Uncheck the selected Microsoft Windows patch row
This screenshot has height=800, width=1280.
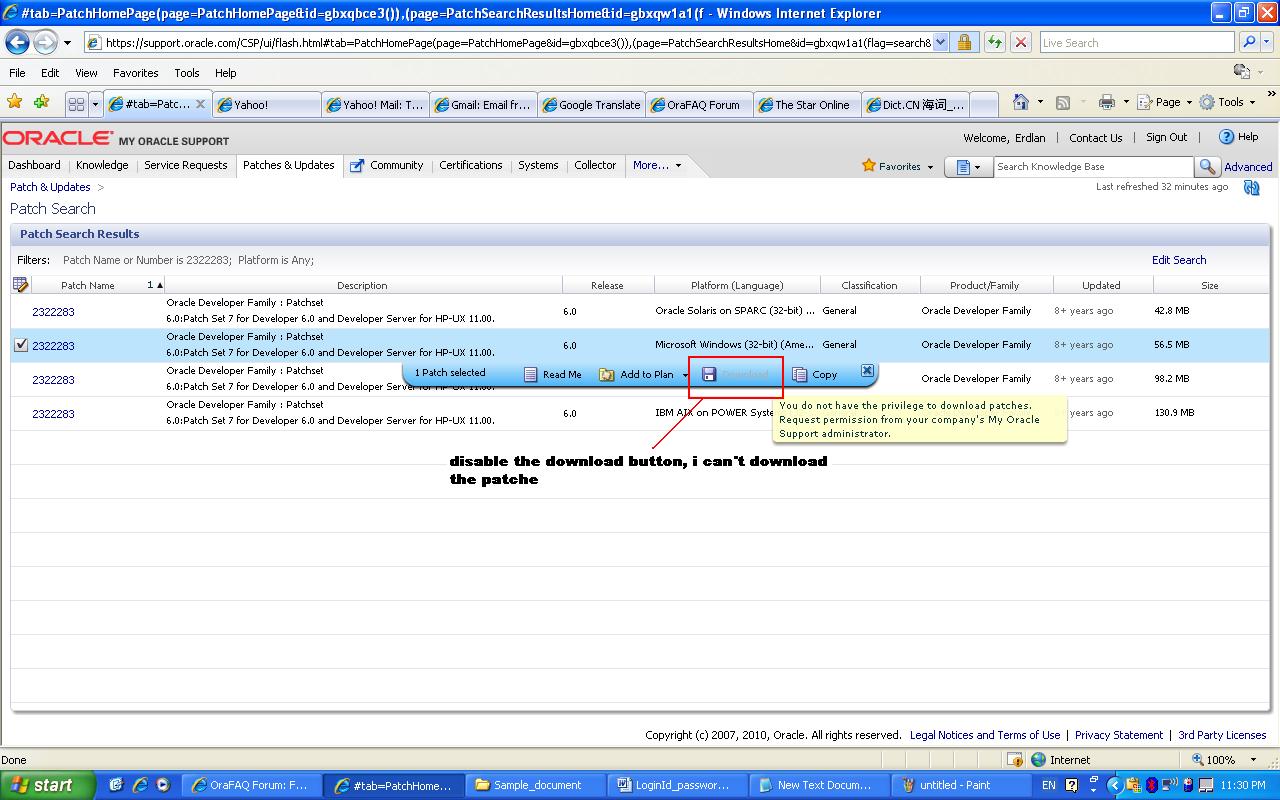click(21, 345)
